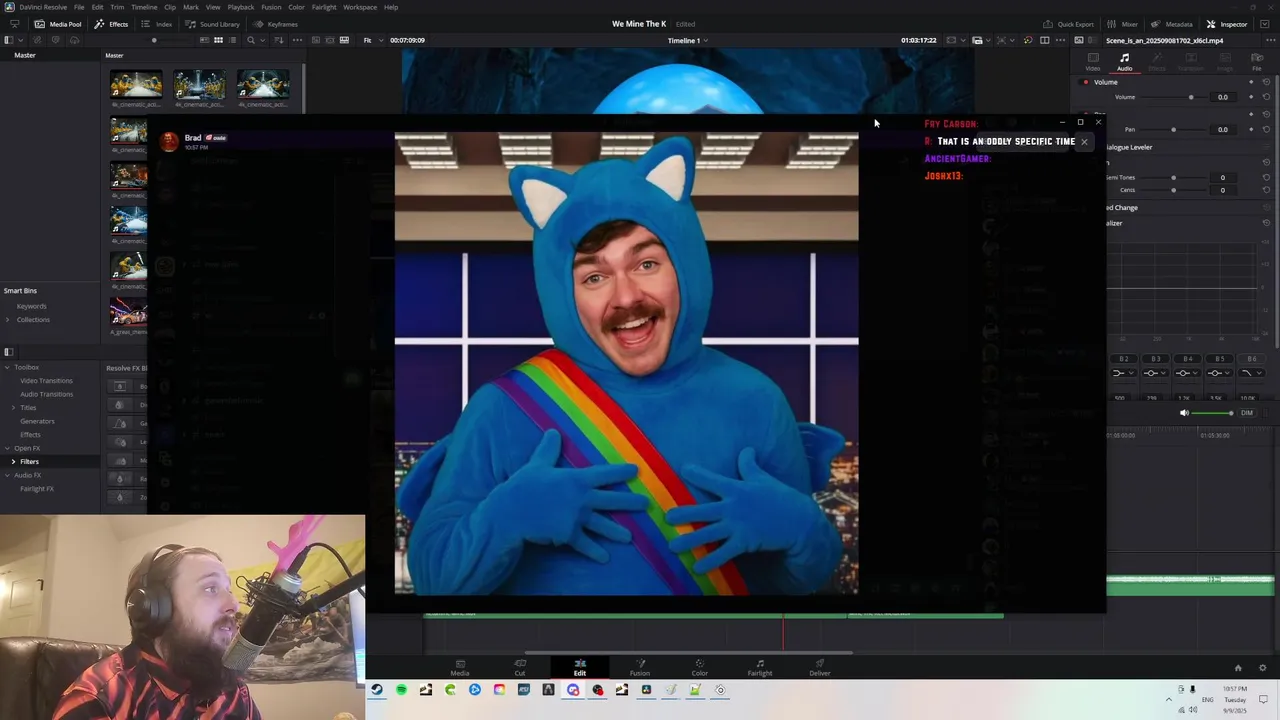
Task: Open the Mark menu
Action: [190, 7]
